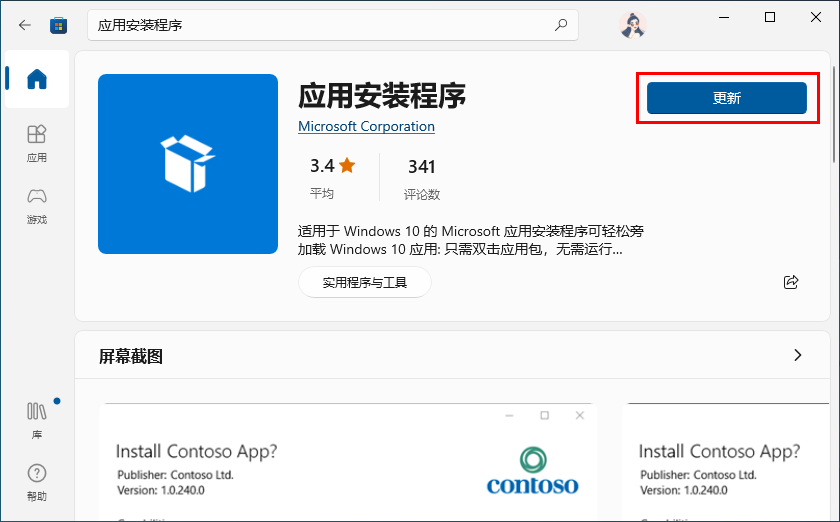840x522 pixels.
Task: Click the 3.4 average rating
Action: click(332, 178)
